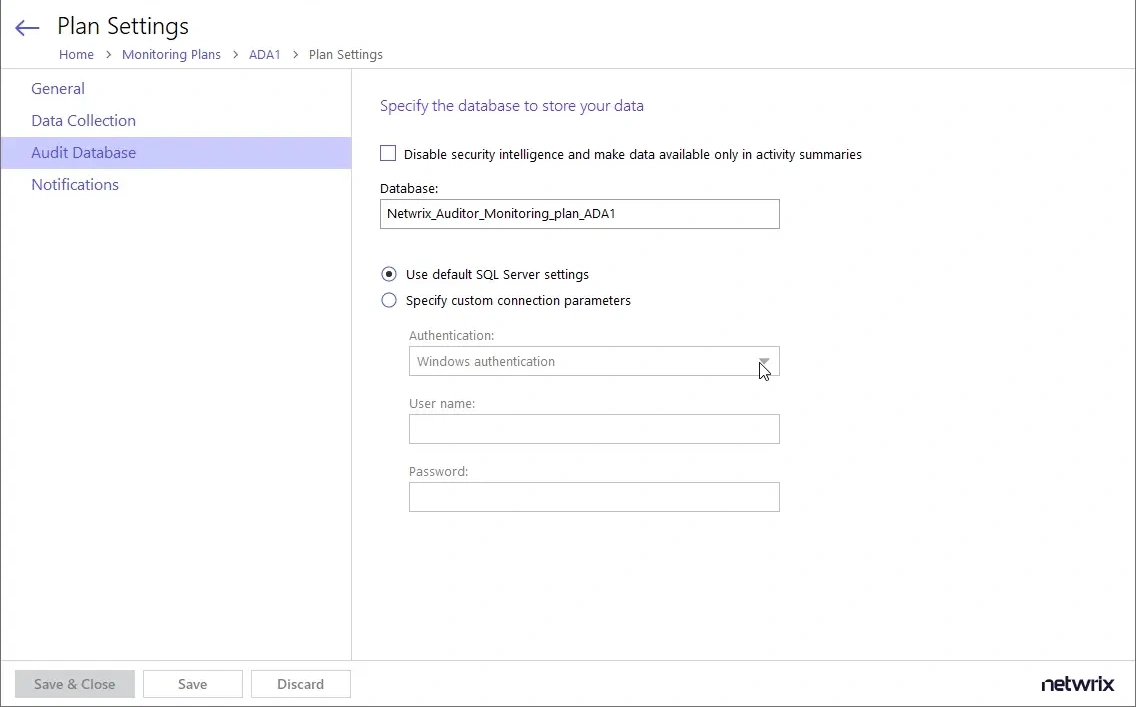Click Plan Settings in the breadcrumb

click(x=345, y=54)
